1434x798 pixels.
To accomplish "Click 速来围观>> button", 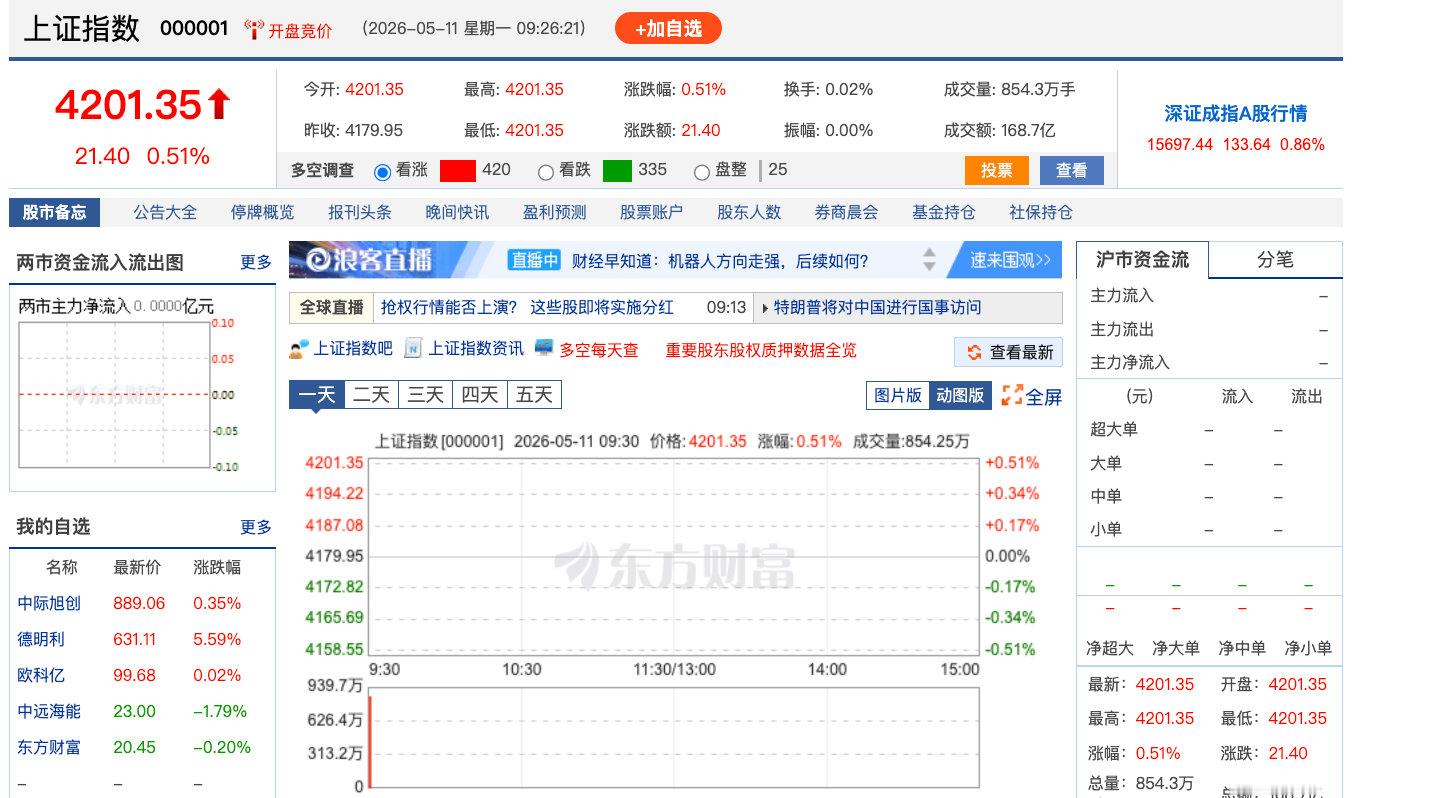I will [1010, 260].
